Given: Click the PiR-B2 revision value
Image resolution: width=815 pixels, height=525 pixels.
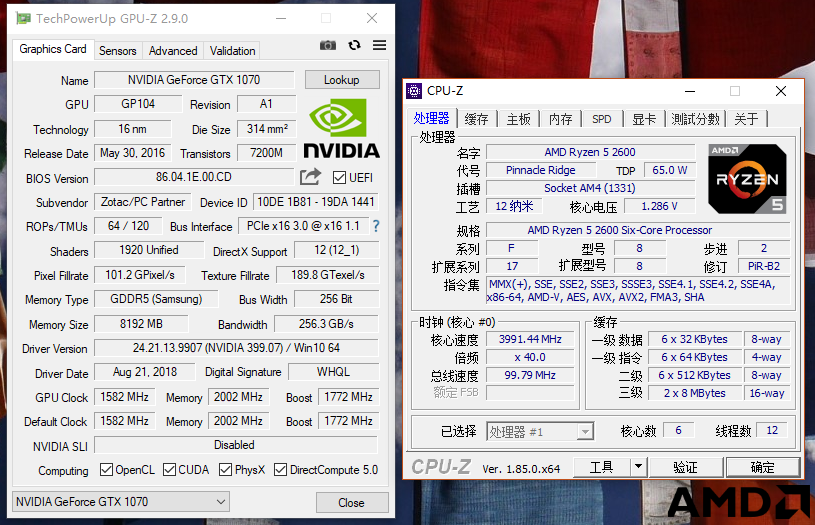Looking at the screenshot, I should [764, 266].
